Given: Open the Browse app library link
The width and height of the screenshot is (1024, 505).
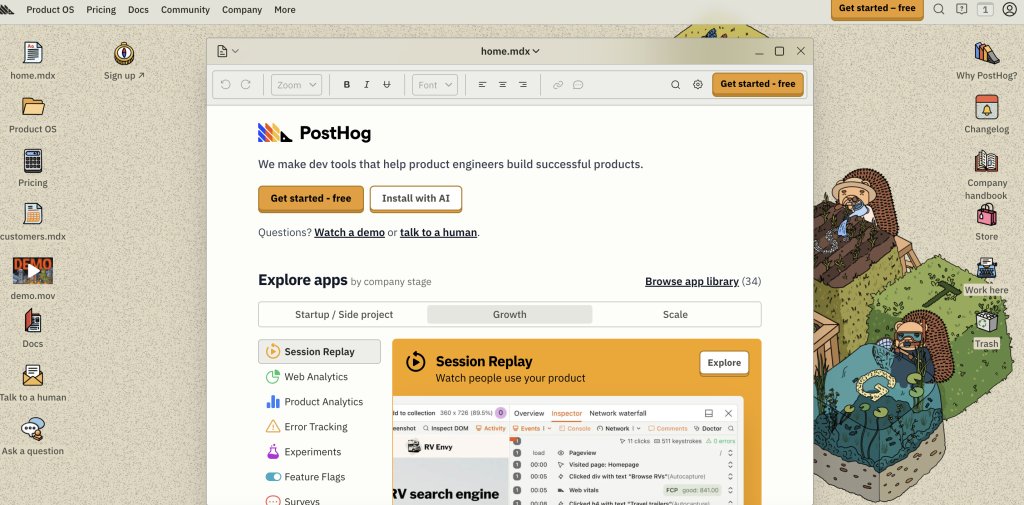Looking at the screenshot, I should (x=692, y=282).
